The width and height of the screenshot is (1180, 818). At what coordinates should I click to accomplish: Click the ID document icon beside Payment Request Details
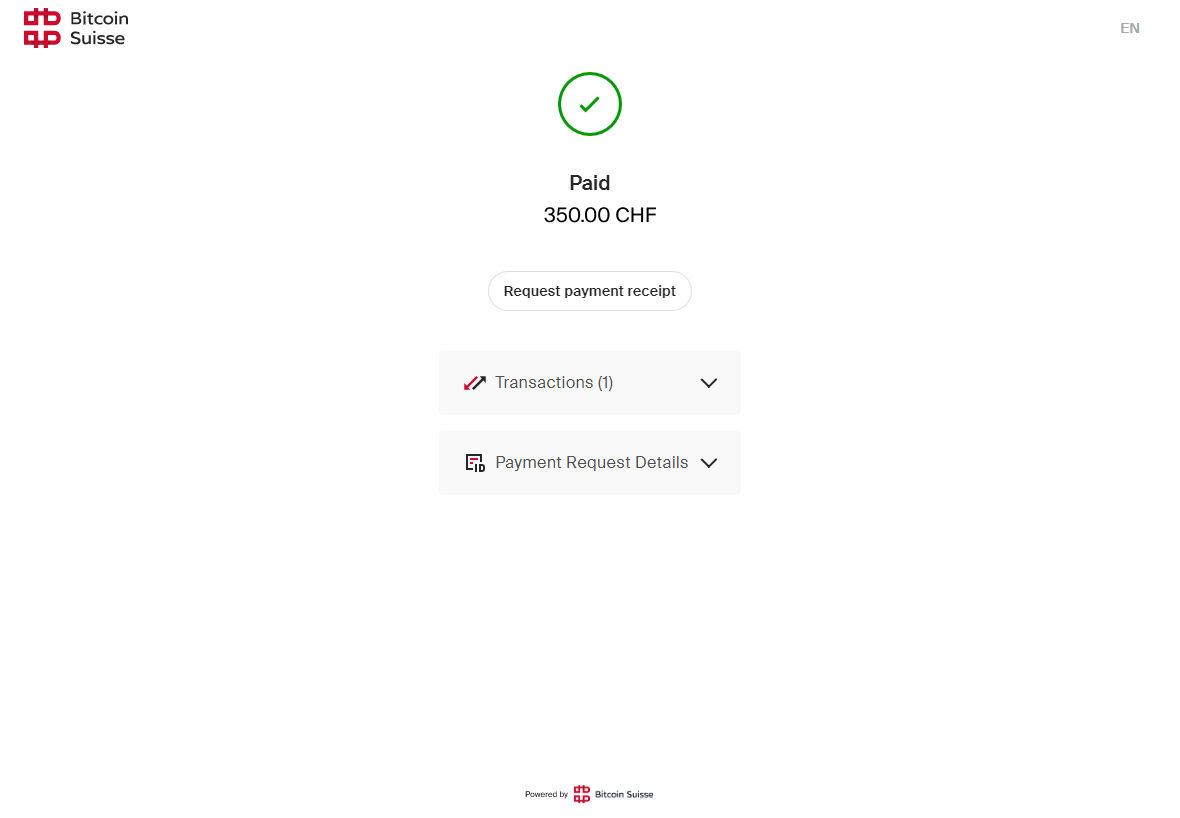pyautogui.click(x=474, y=462)
